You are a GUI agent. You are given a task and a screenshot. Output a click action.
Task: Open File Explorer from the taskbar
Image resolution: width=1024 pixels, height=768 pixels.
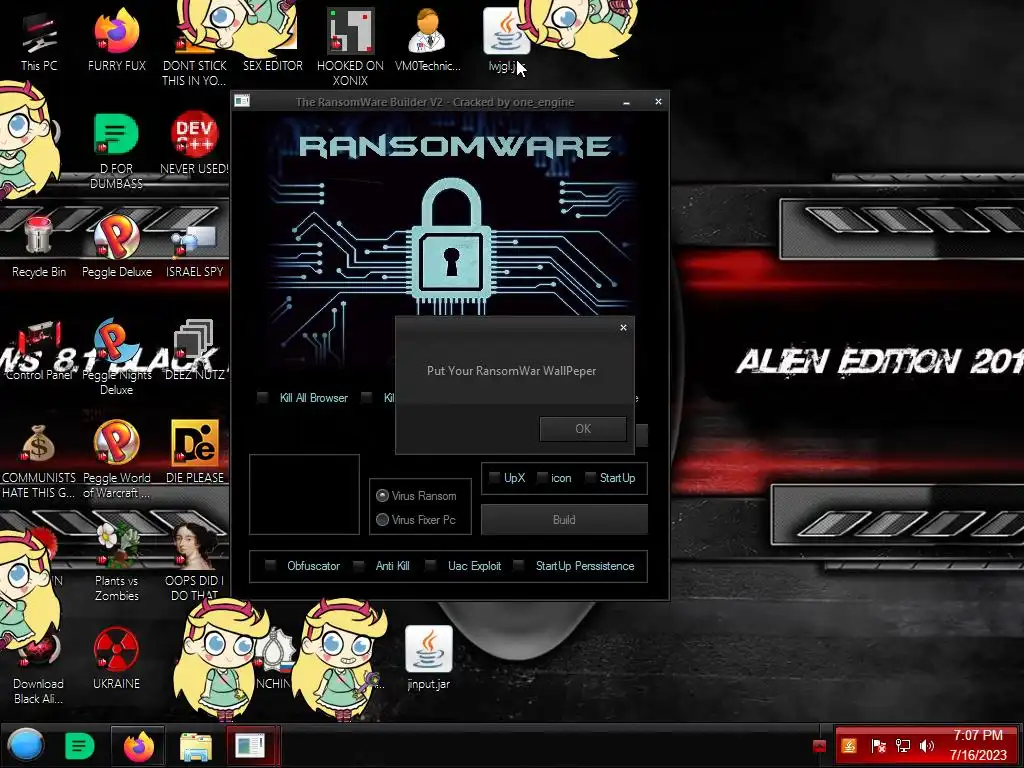(x=195, y=746)
